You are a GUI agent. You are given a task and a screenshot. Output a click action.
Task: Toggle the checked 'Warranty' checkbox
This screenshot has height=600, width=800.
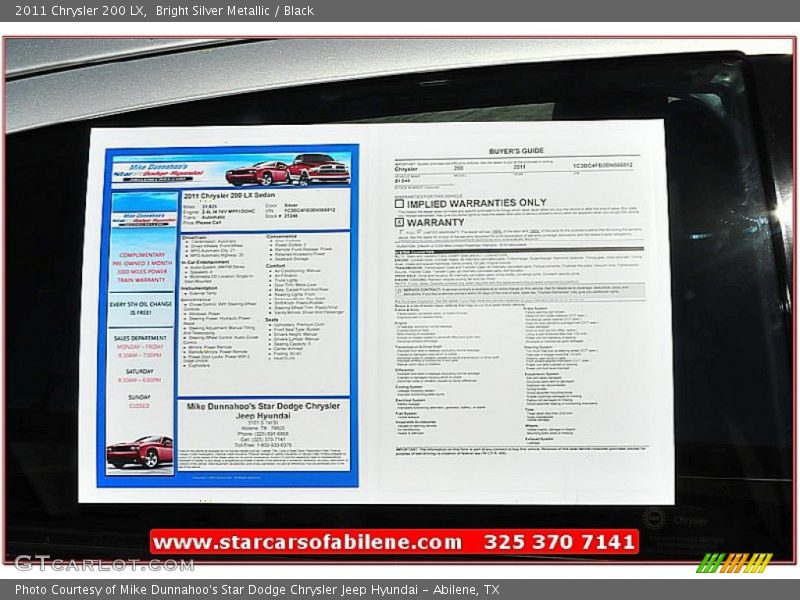pyautogui.click(x=399, y=222)
